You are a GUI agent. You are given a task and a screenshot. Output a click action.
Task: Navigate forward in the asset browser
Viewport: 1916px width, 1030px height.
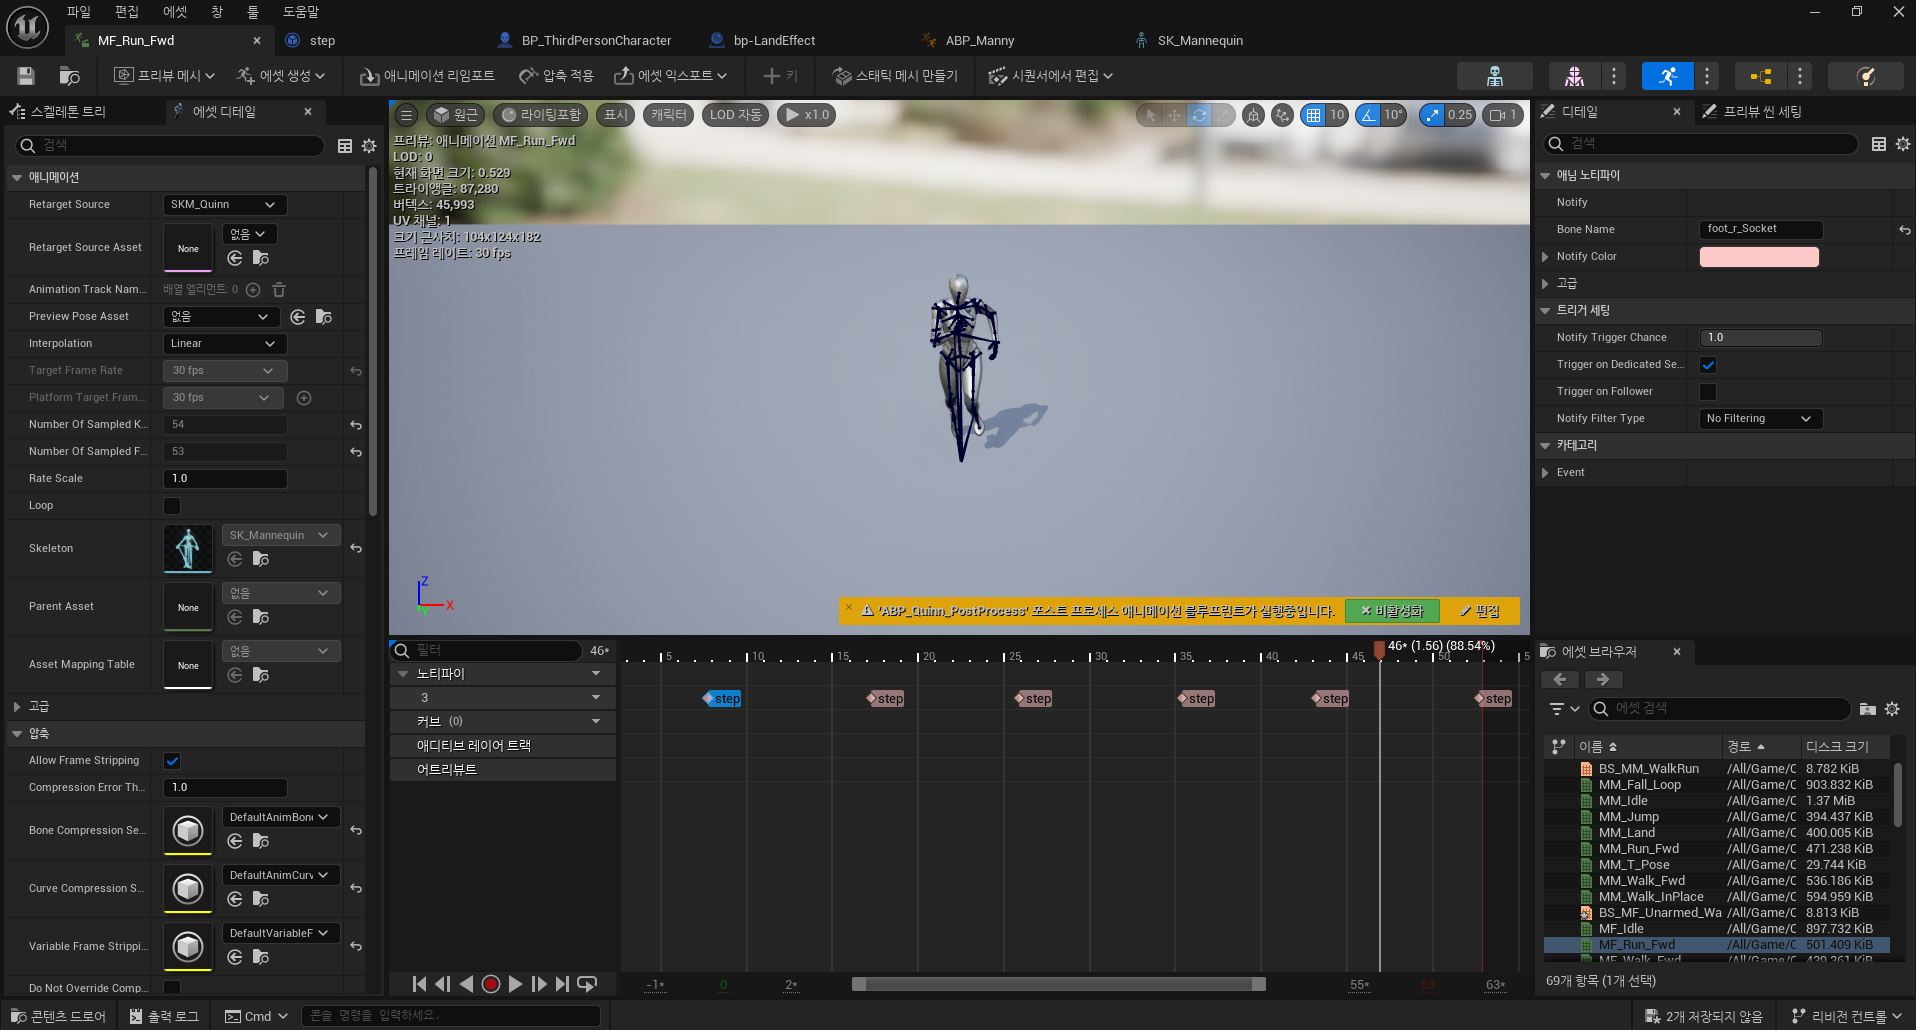[x=1603, y=680]
